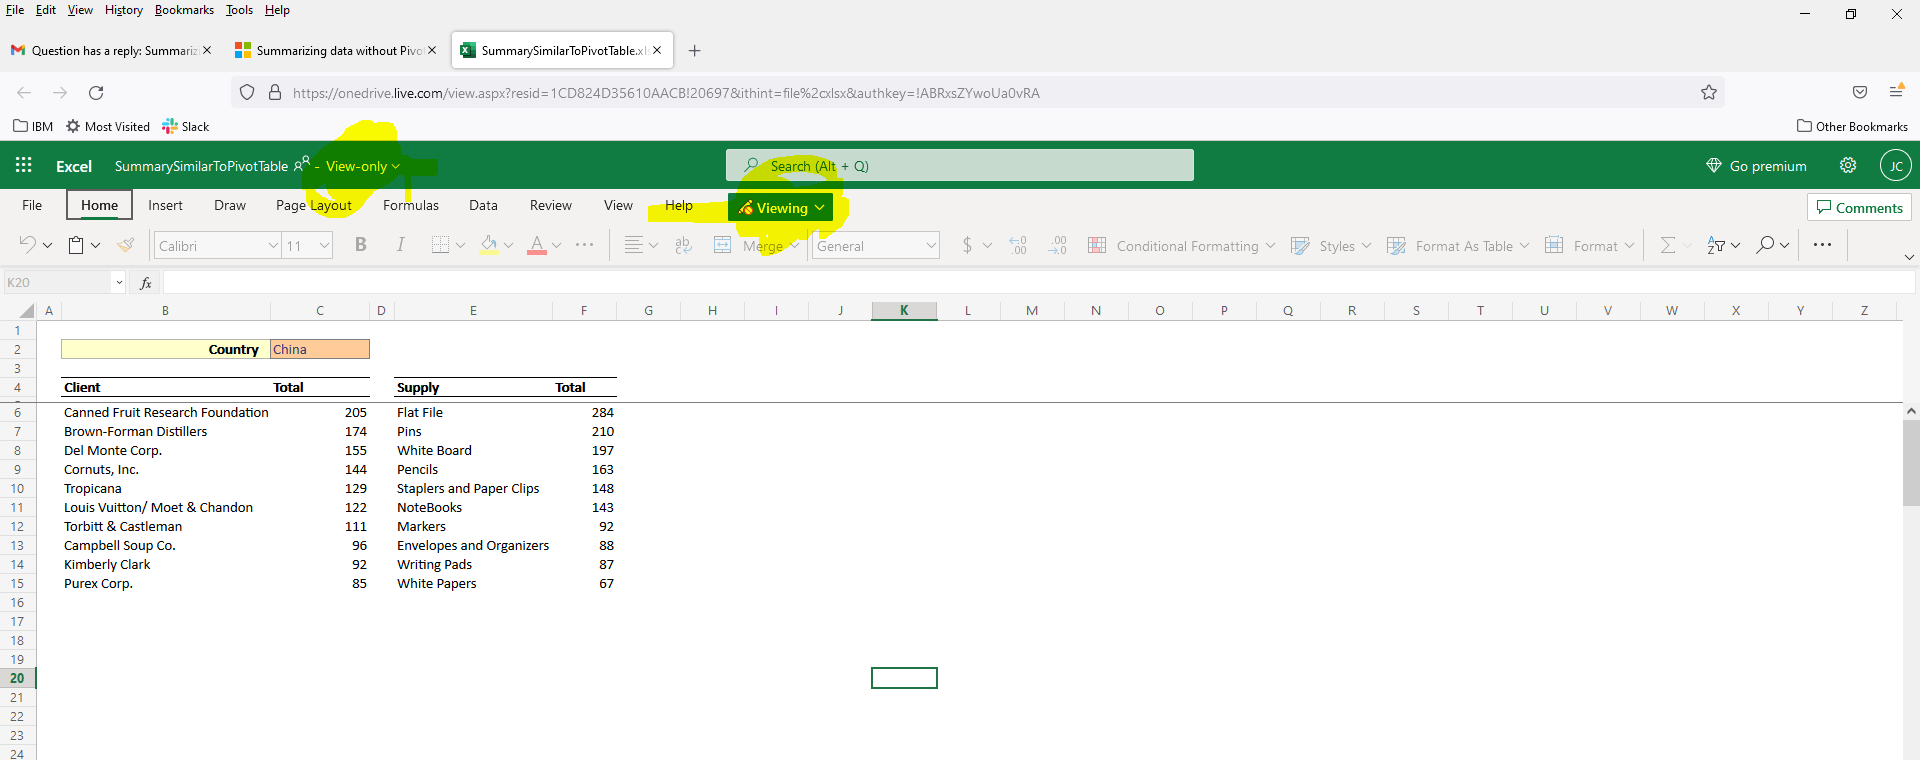This screenshot has height=760, width=1920.
Task: Bookmark this page with star icon
Action: tap(1709, 92)
